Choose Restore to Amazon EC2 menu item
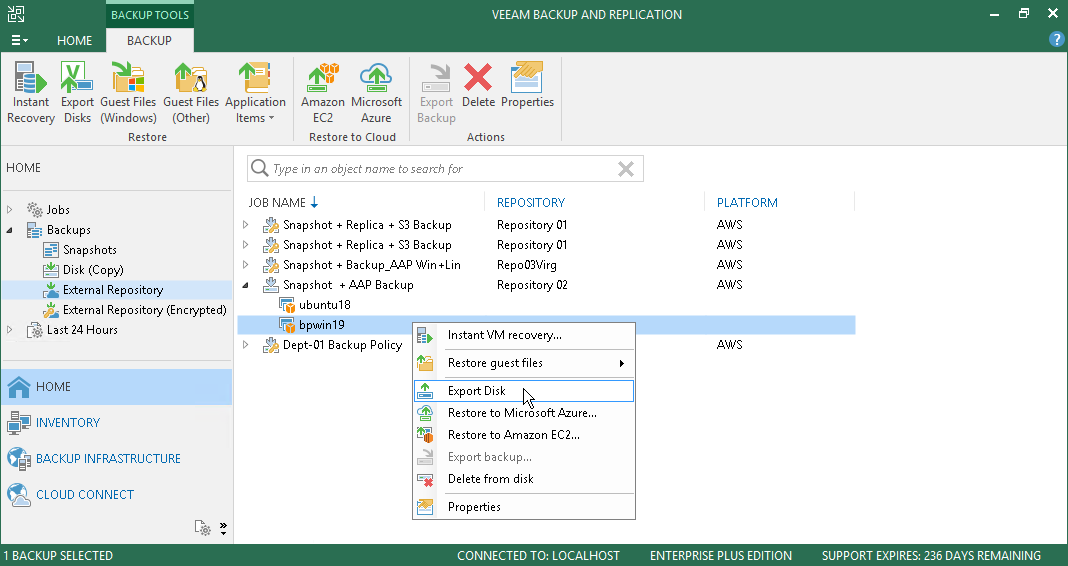Screen dimensions: 1068x566 [x=524, y=435]
